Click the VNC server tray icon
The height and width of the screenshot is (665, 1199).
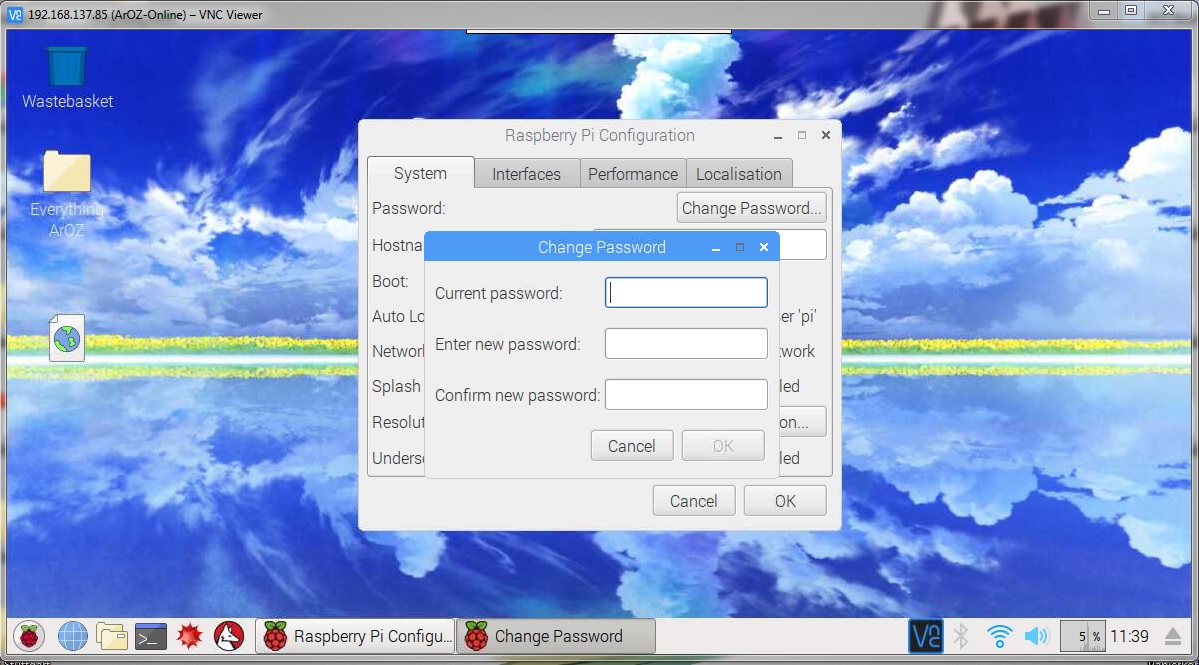pyautogui.click(x=925, y=636)
